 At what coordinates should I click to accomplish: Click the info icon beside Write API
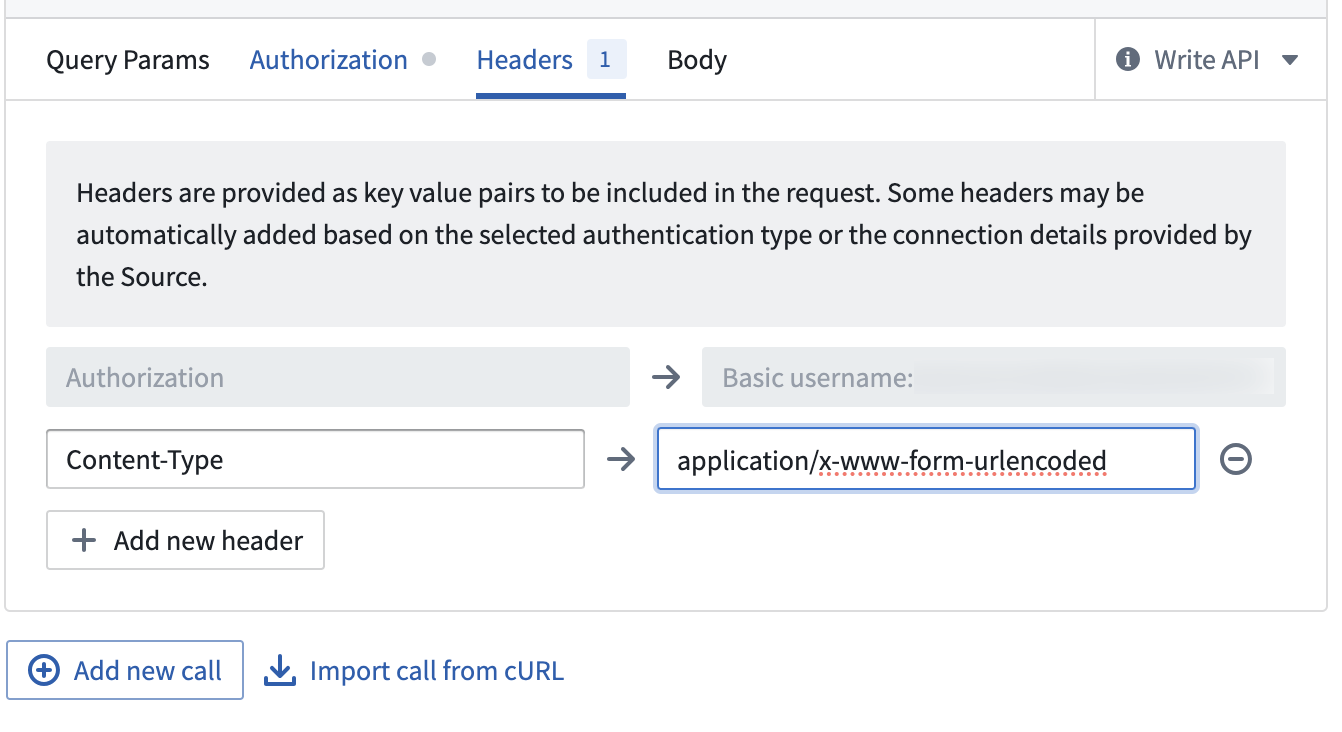tap(1128, 60)
